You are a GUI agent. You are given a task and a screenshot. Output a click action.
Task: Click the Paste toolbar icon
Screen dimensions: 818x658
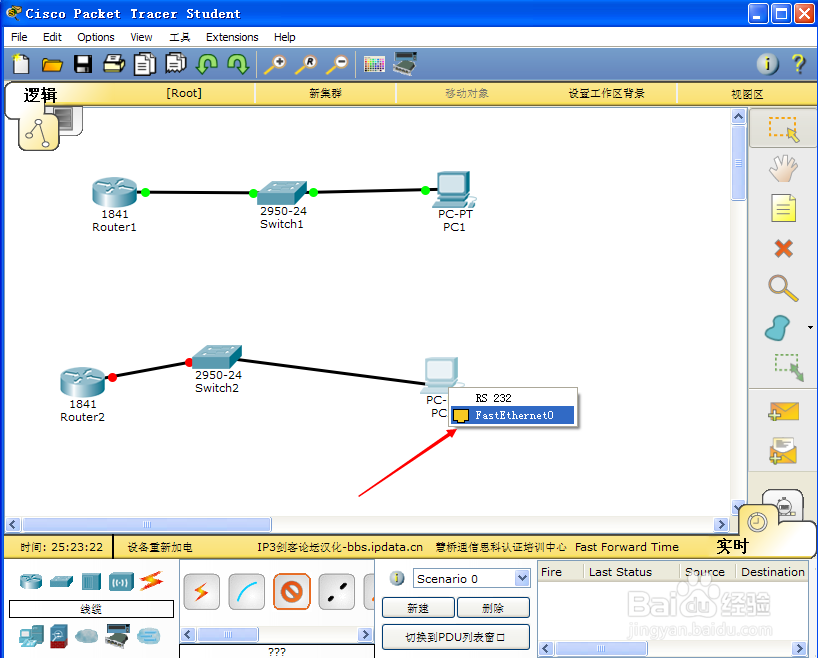[x=176, y=64]
